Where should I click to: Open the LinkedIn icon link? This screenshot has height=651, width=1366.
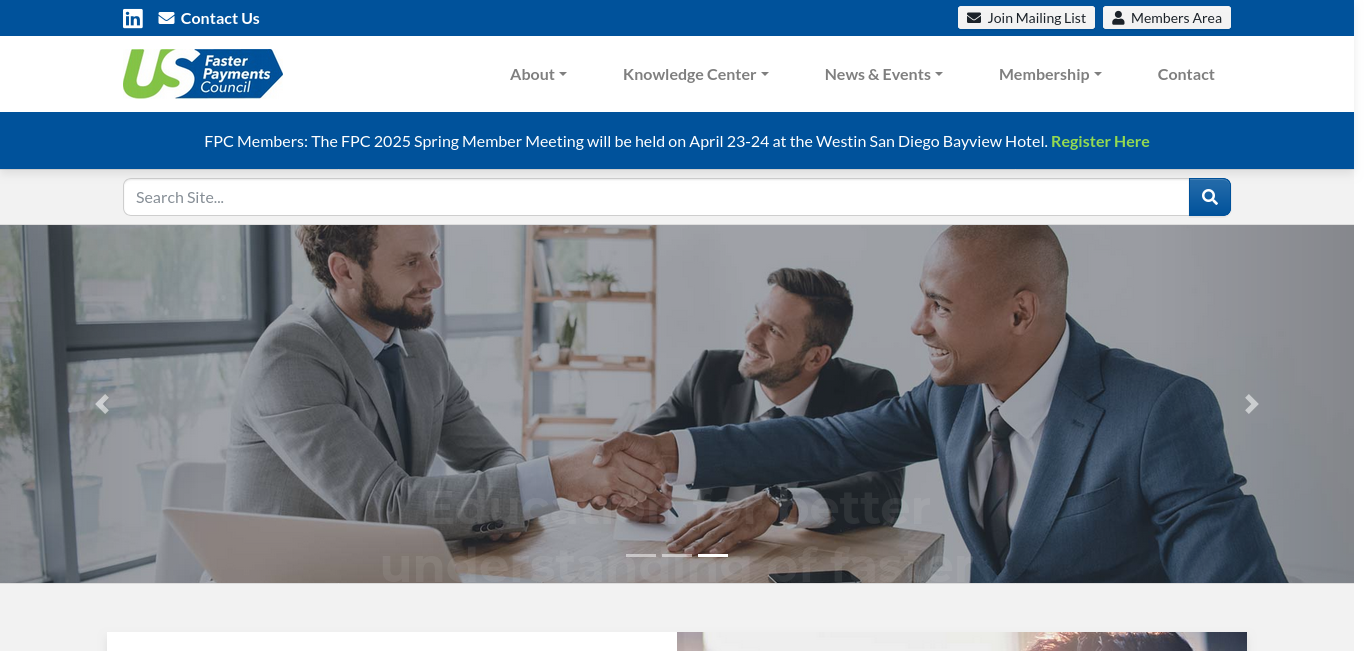(x=133, y=18)
